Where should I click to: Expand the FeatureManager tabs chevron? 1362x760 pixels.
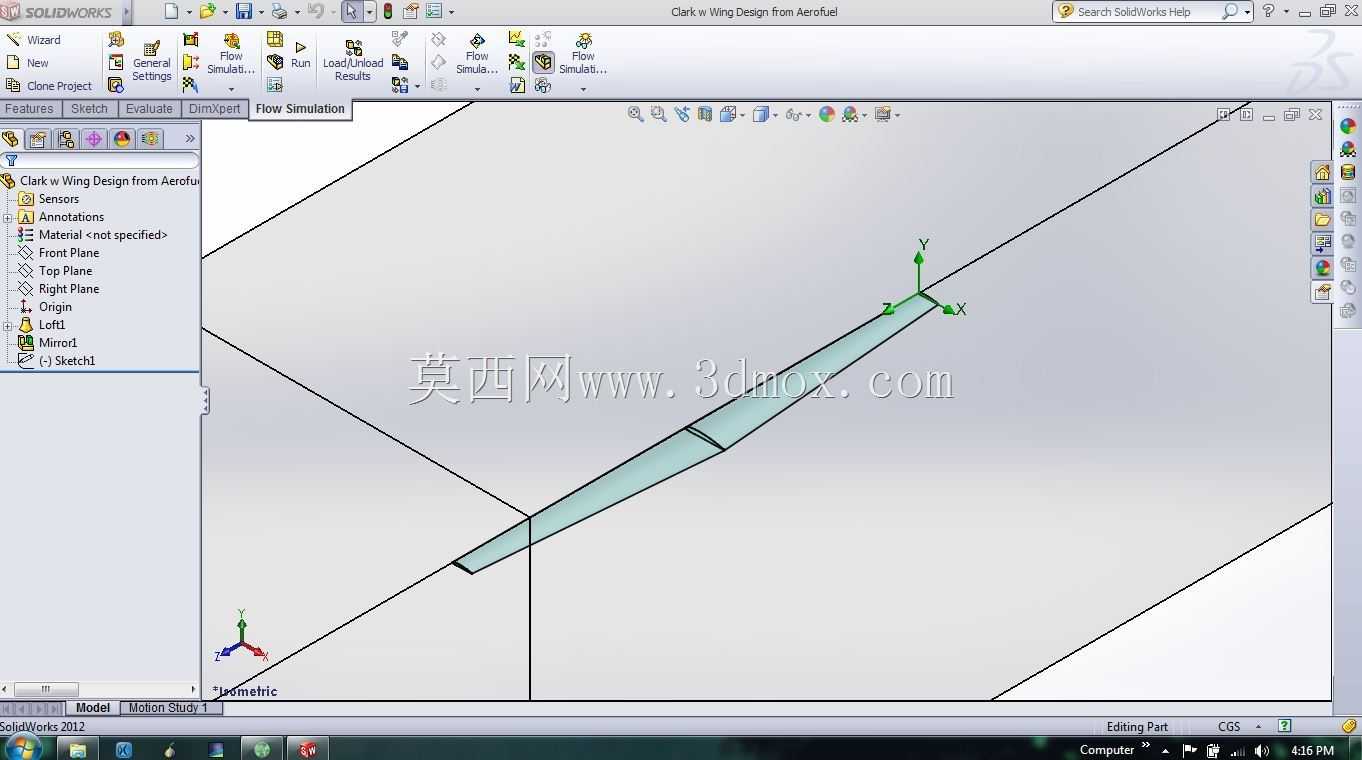190,139
